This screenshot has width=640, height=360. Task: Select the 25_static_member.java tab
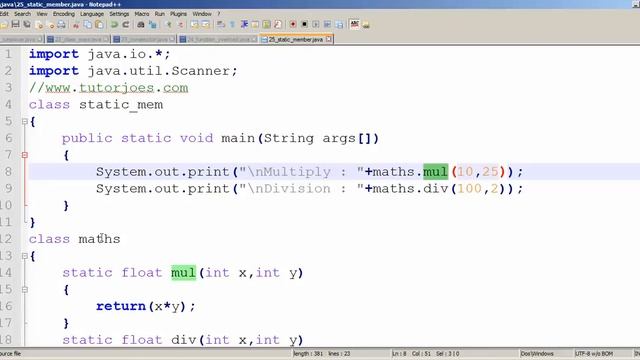point(296,39)
